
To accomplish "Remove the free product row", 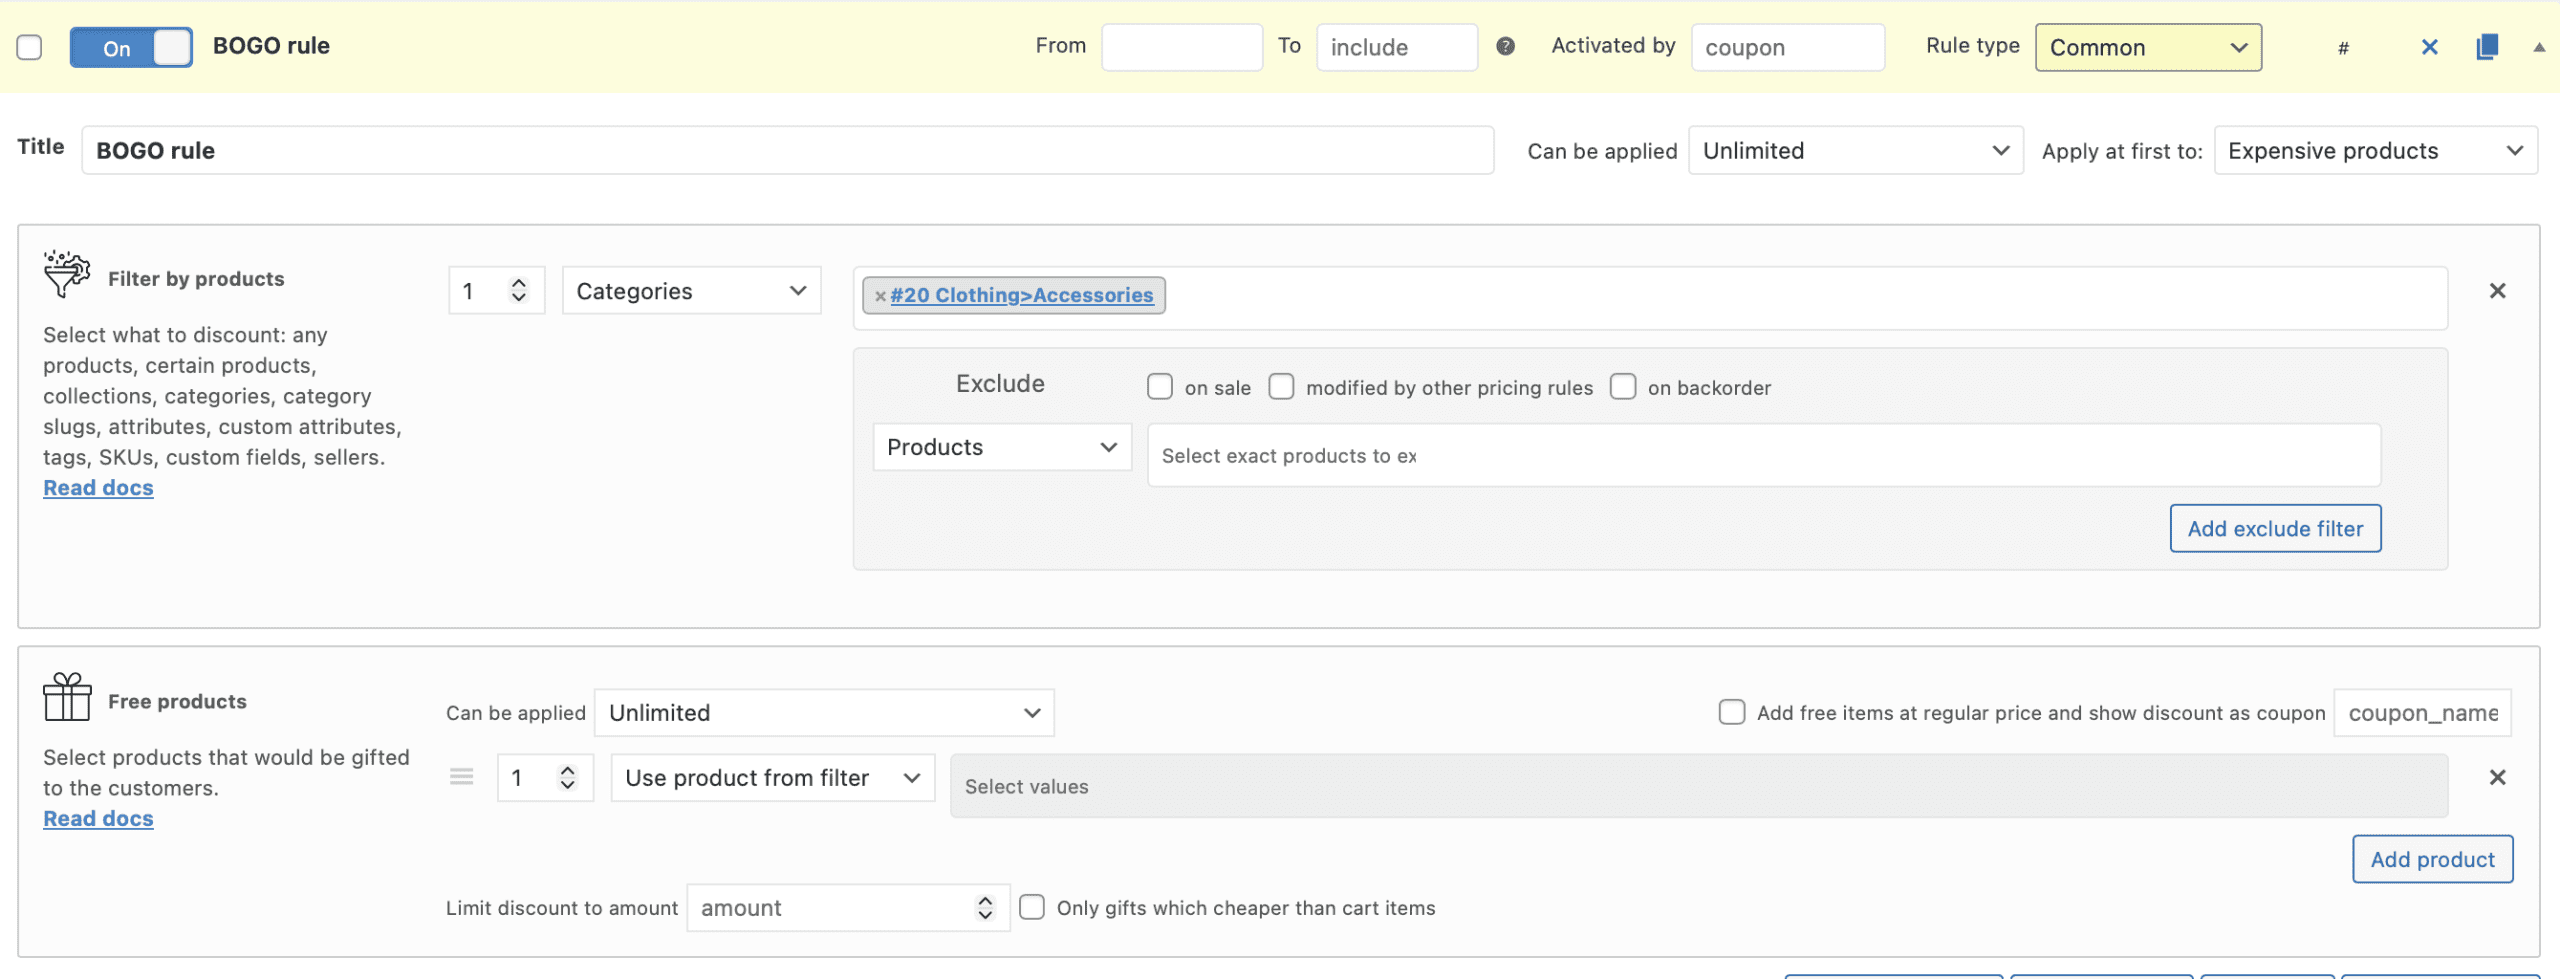I will coord(2497,778).
